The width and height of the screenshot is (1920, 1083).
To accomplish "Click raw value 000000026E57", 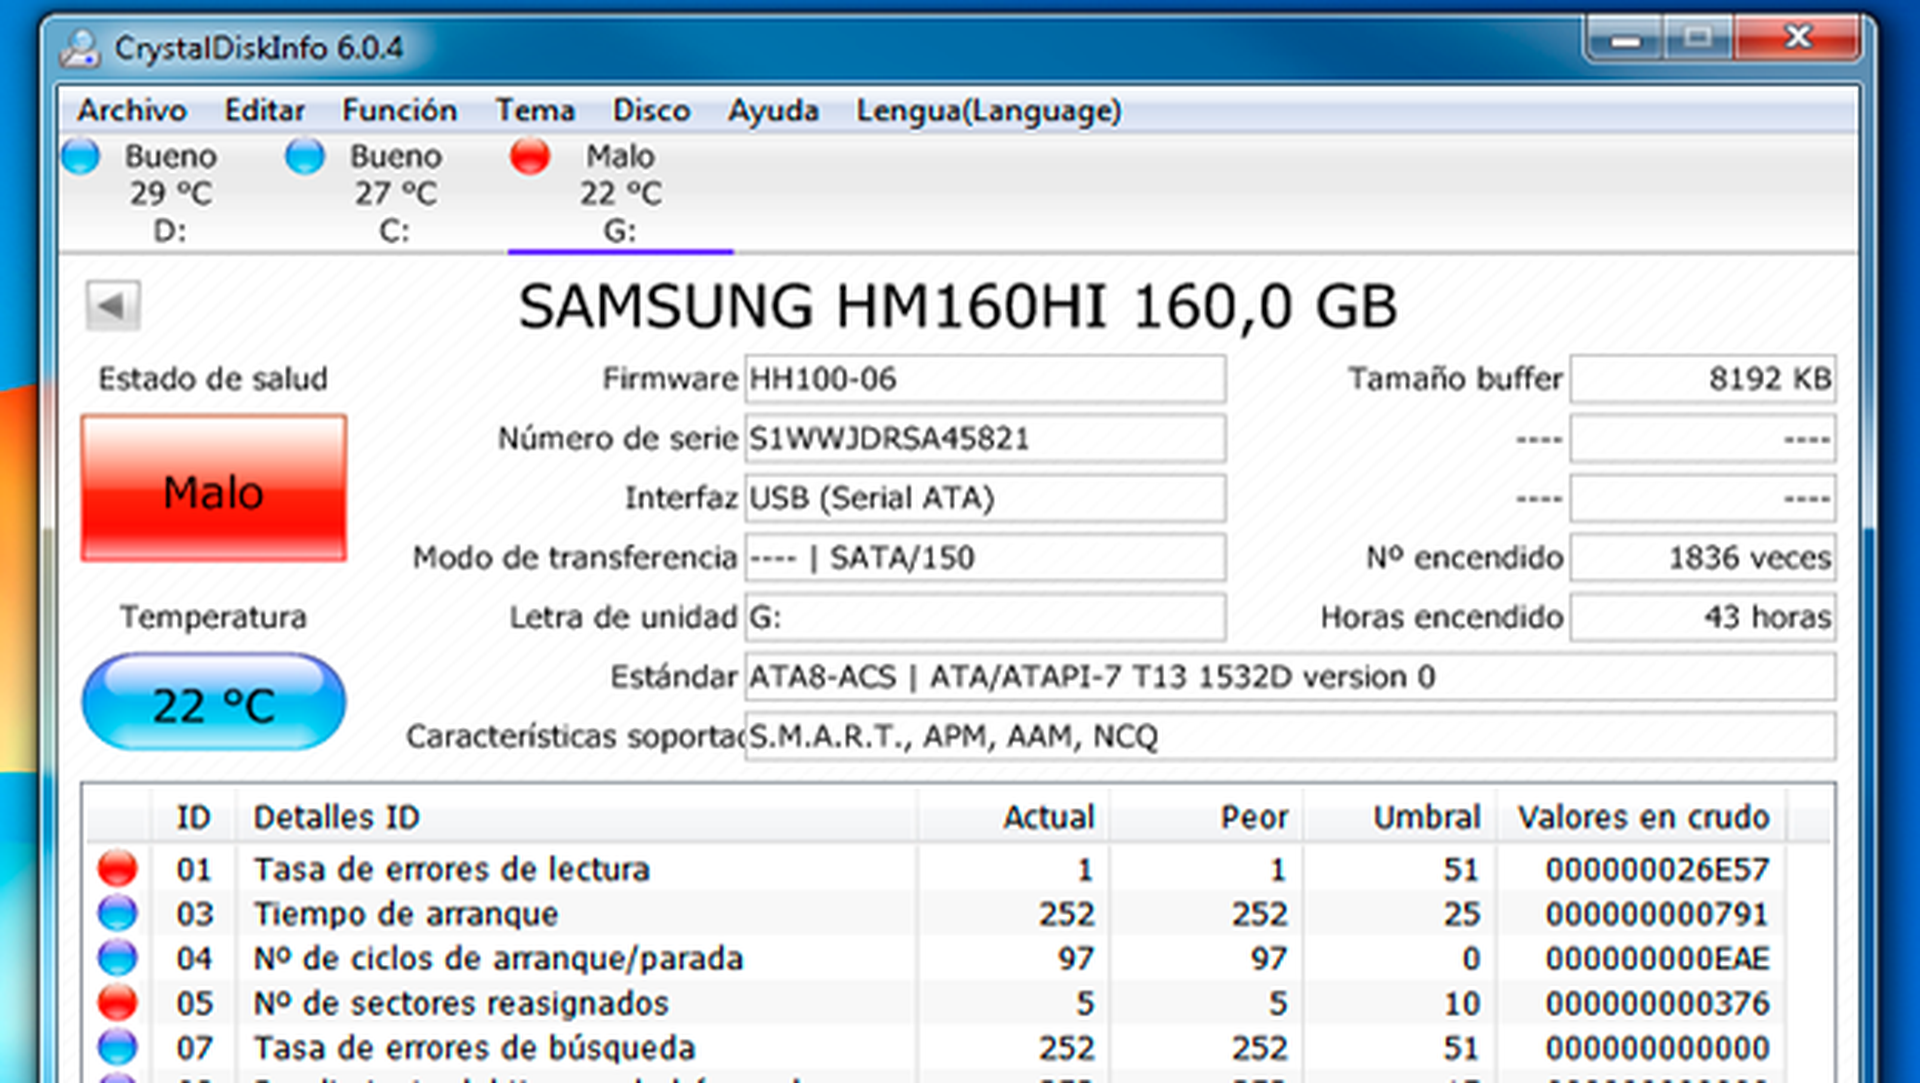I will click(x=1657, y=869).
